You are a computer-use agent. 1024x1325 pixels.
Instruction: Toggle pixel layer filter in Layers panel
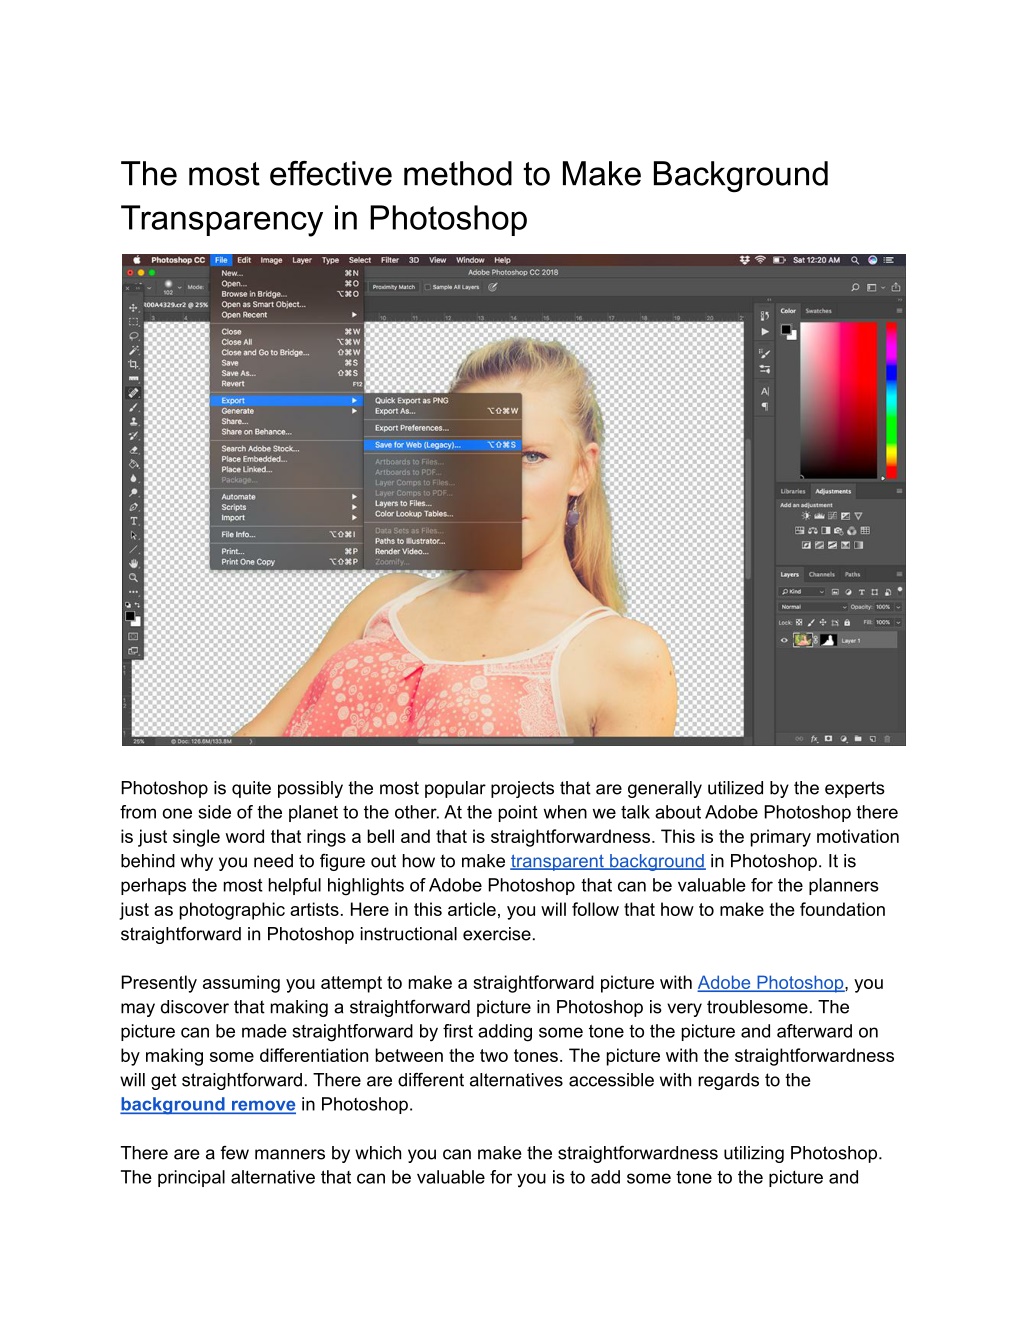[835, 592]
